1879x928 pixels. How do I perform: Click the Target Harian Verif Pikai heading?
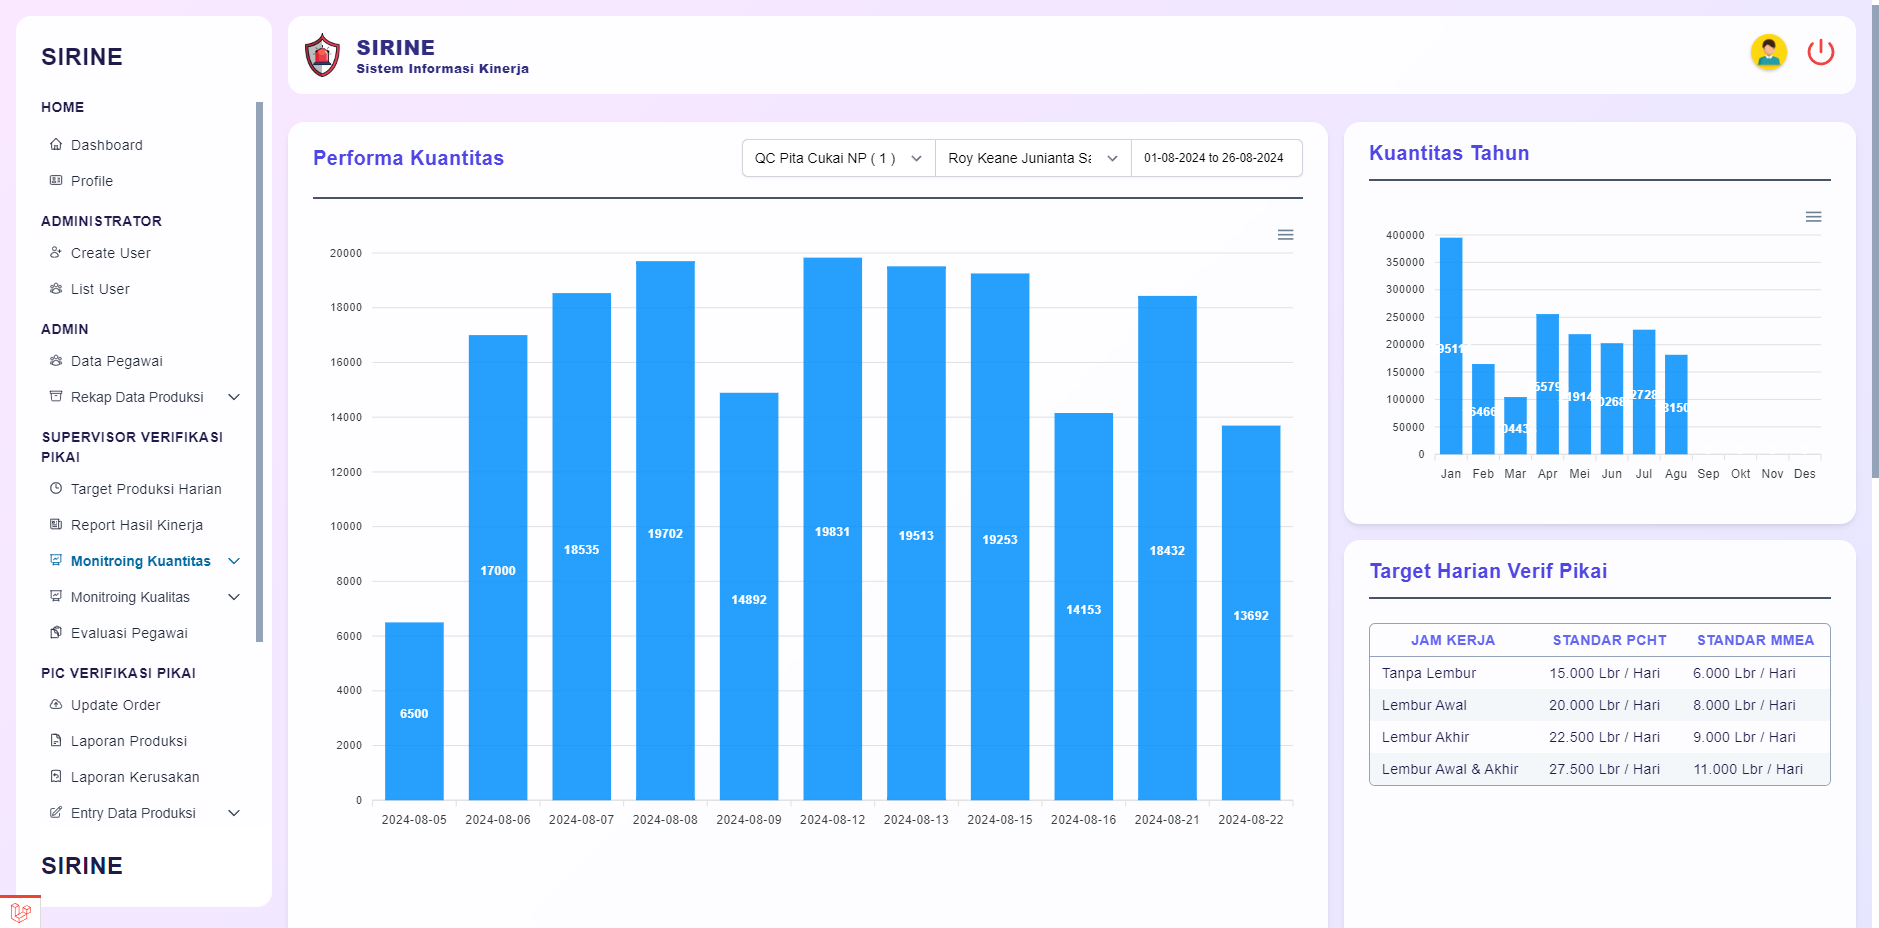pos(1488,571)
